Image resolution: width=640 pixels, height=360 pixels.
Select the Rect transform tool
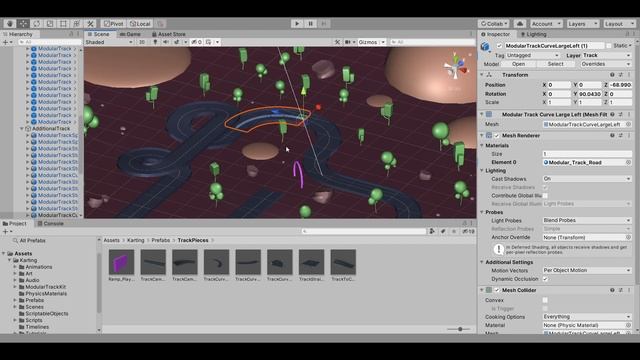click(63, 24)
